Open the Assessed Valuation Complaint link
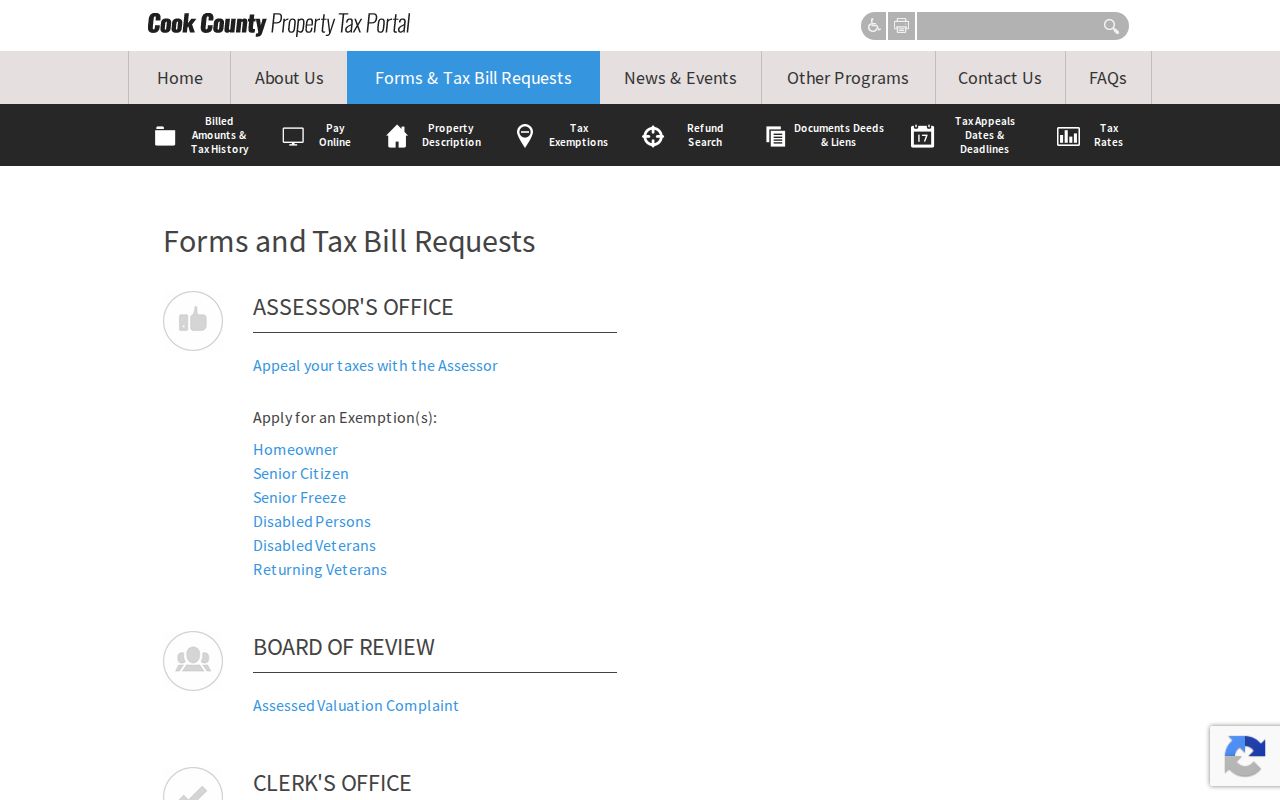The width and height of the screenshot is (1280, 800). click(x=356, y=706)
